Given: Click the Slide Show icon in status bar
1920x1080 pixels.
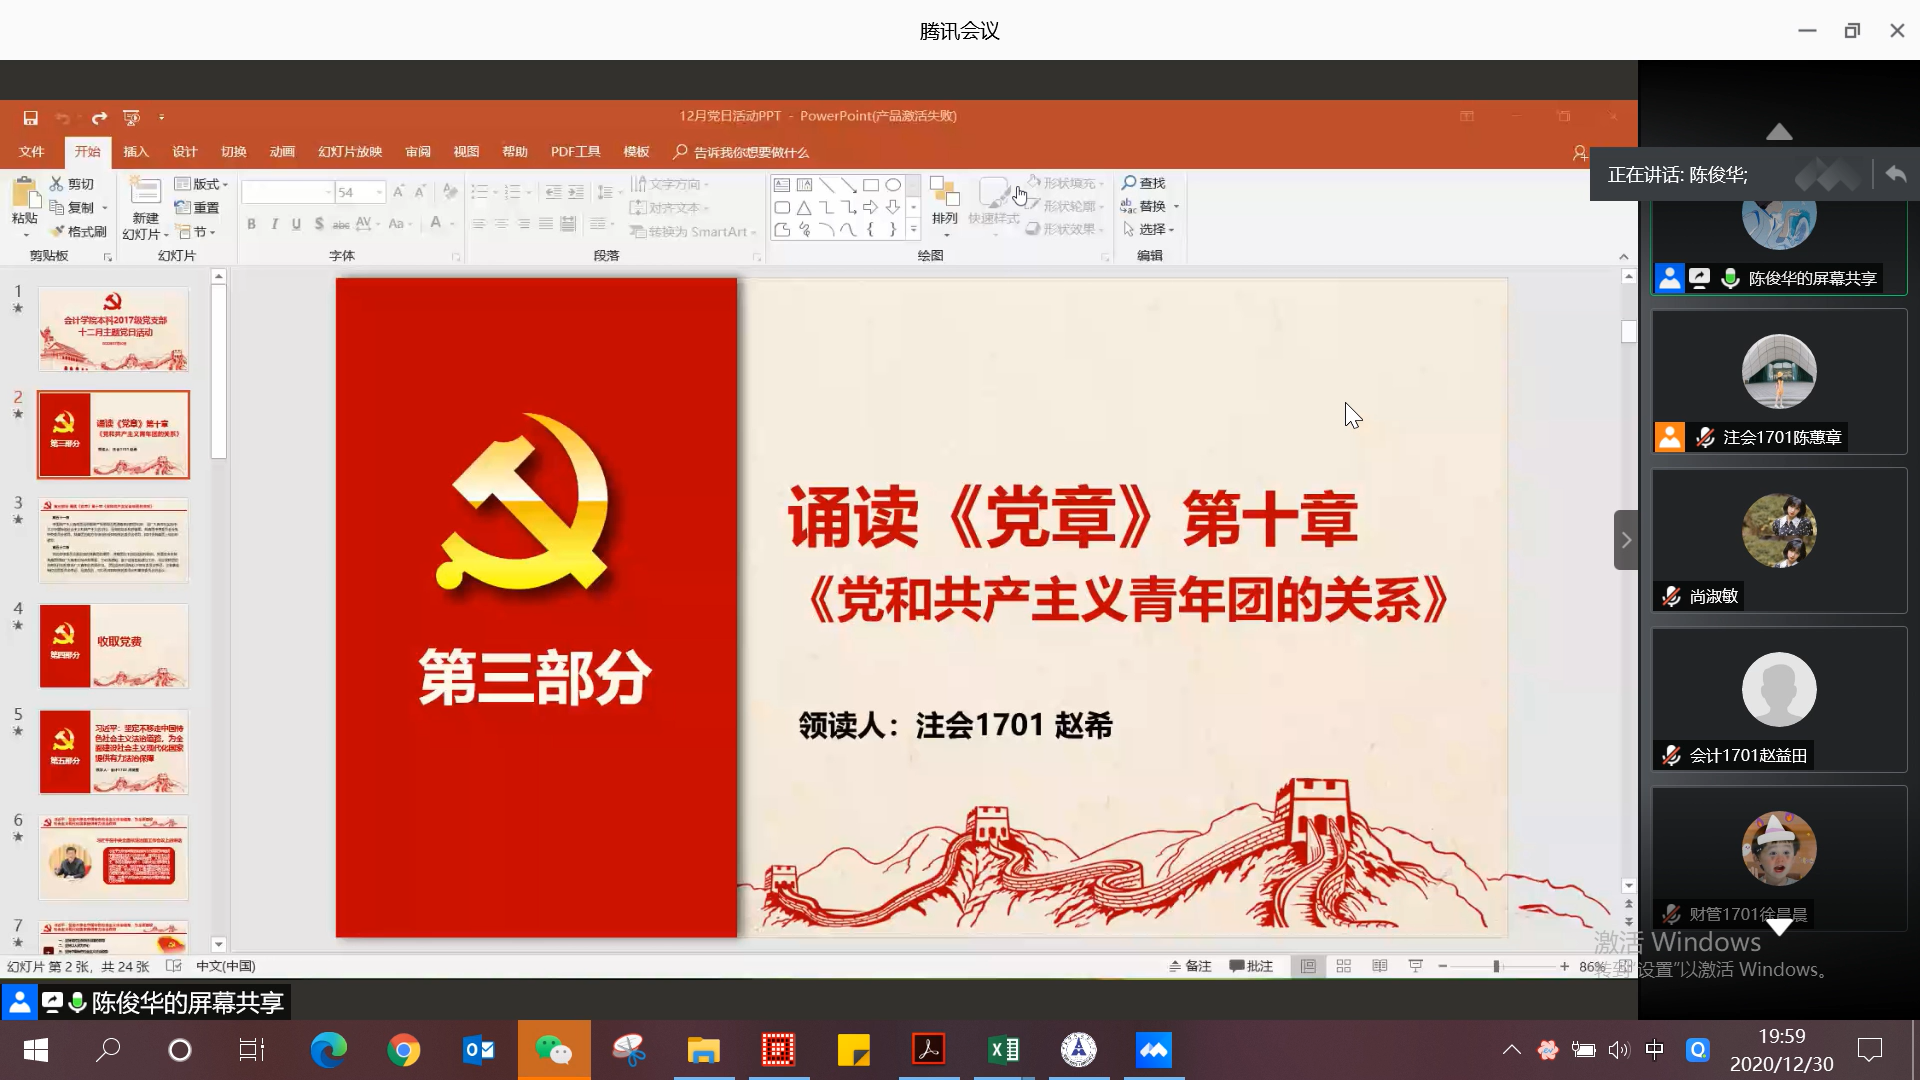Looking at the screenshot, I should pos(1415,966).
